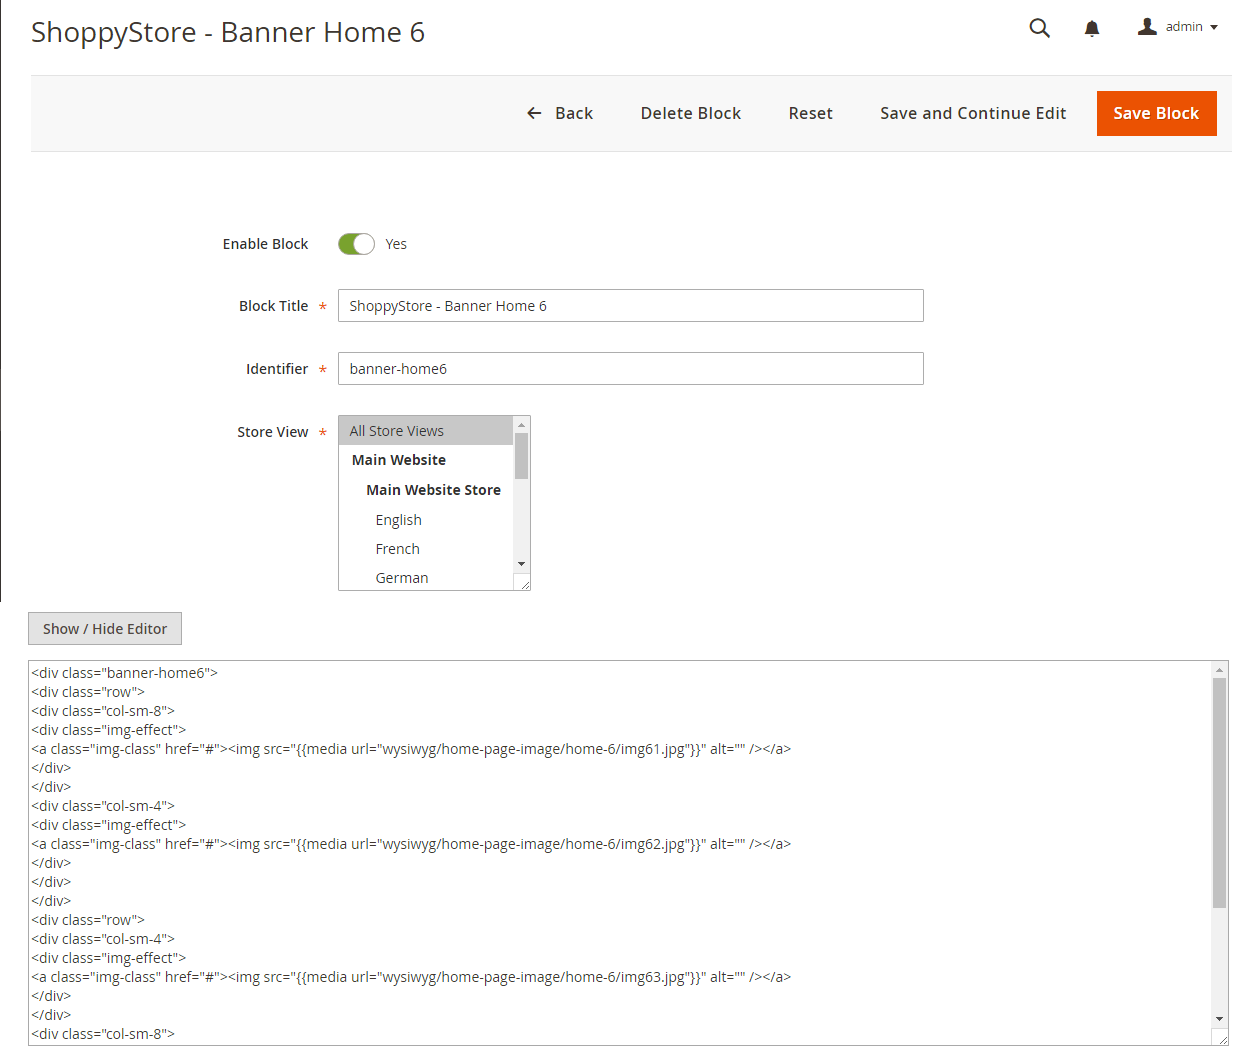Viewport: 1251px width, 1051px height.
Task: Click the Store View list resize handle
Action: (523, 583)
